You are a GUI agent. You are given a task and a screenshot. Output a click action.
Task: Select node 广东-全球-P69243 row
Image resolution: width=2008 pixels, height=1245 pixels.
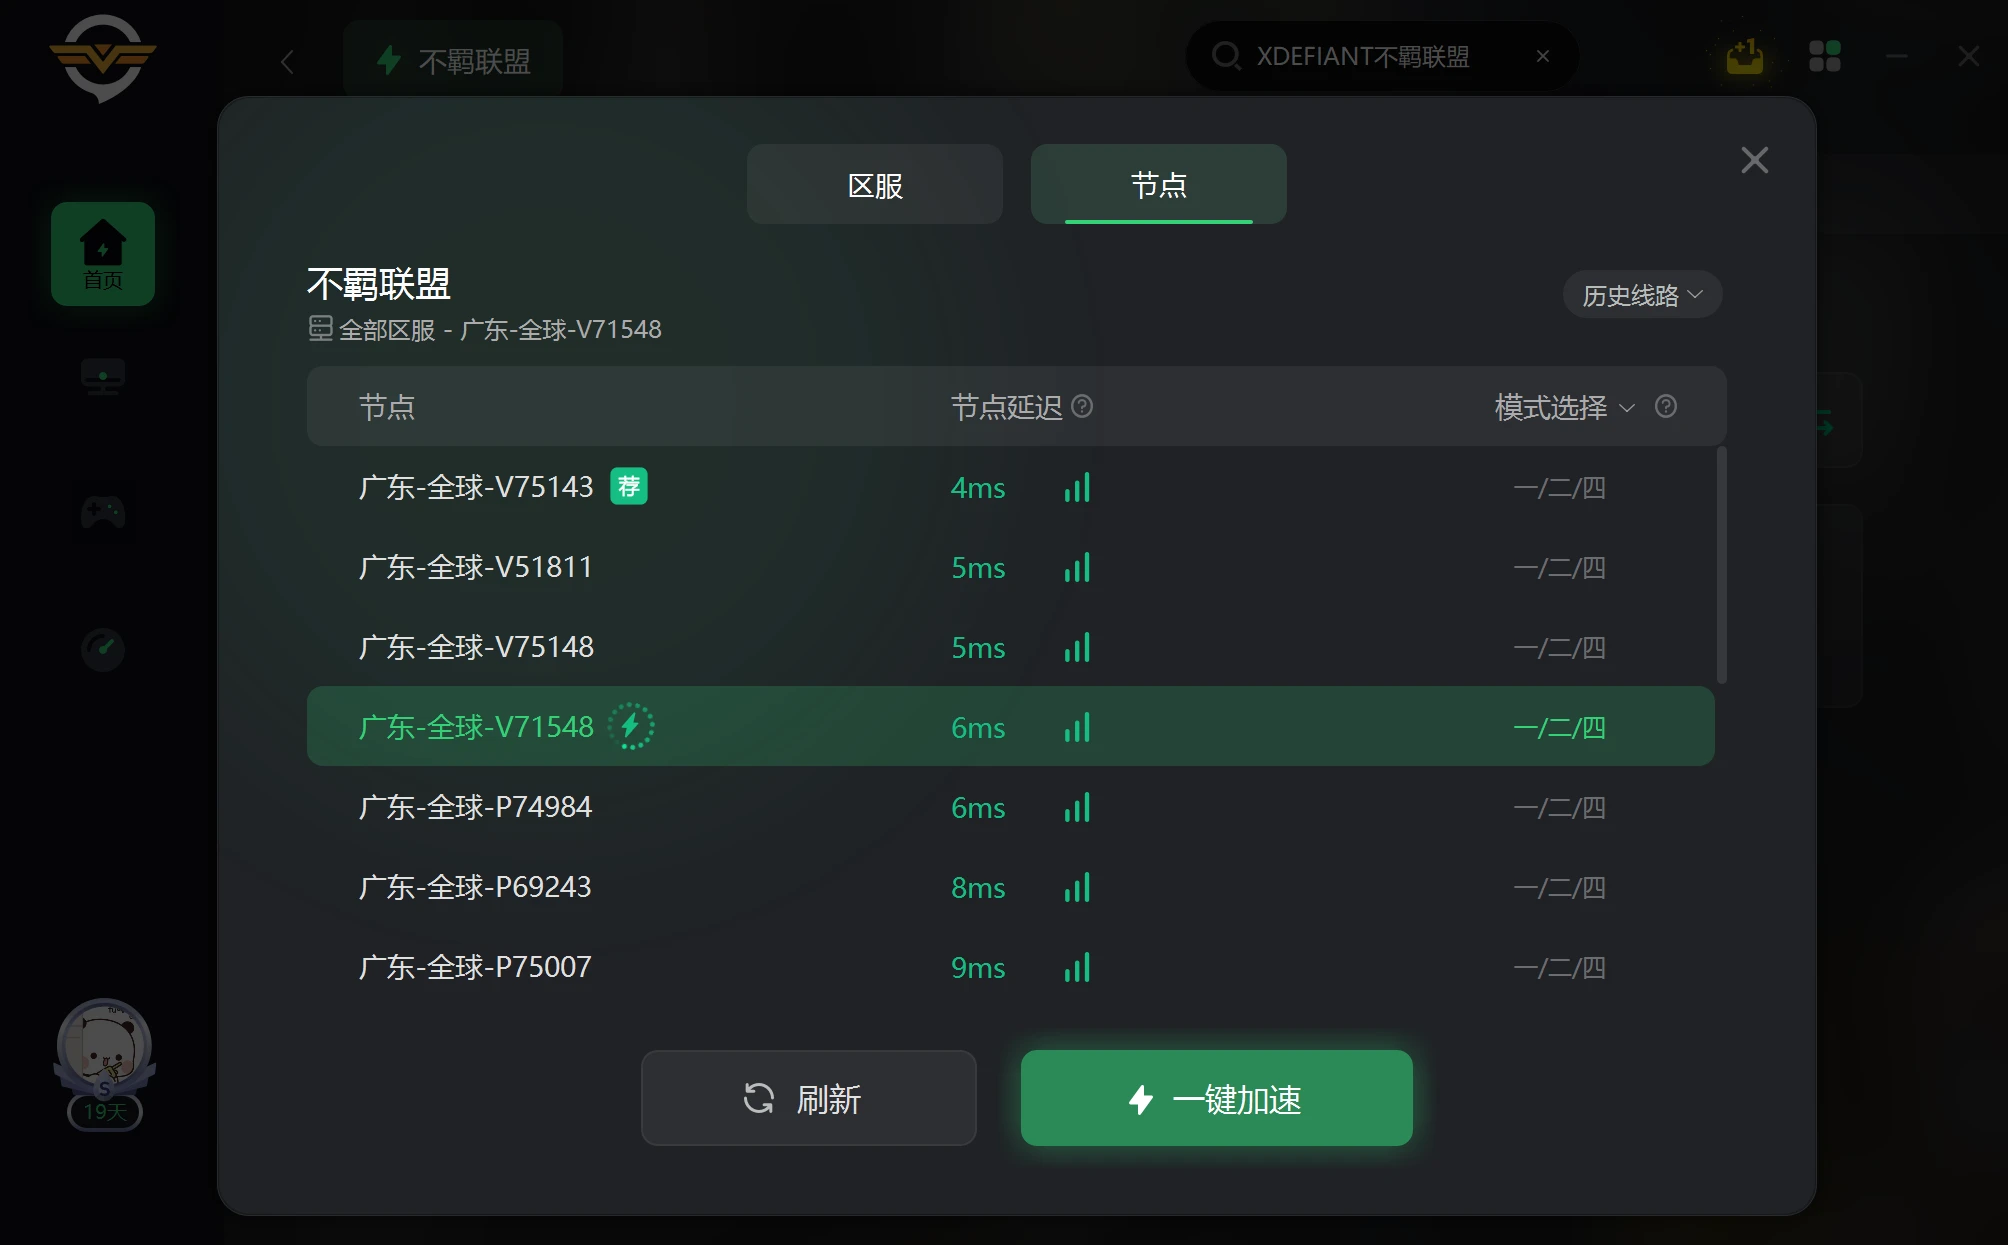(x=1011, y=887)
